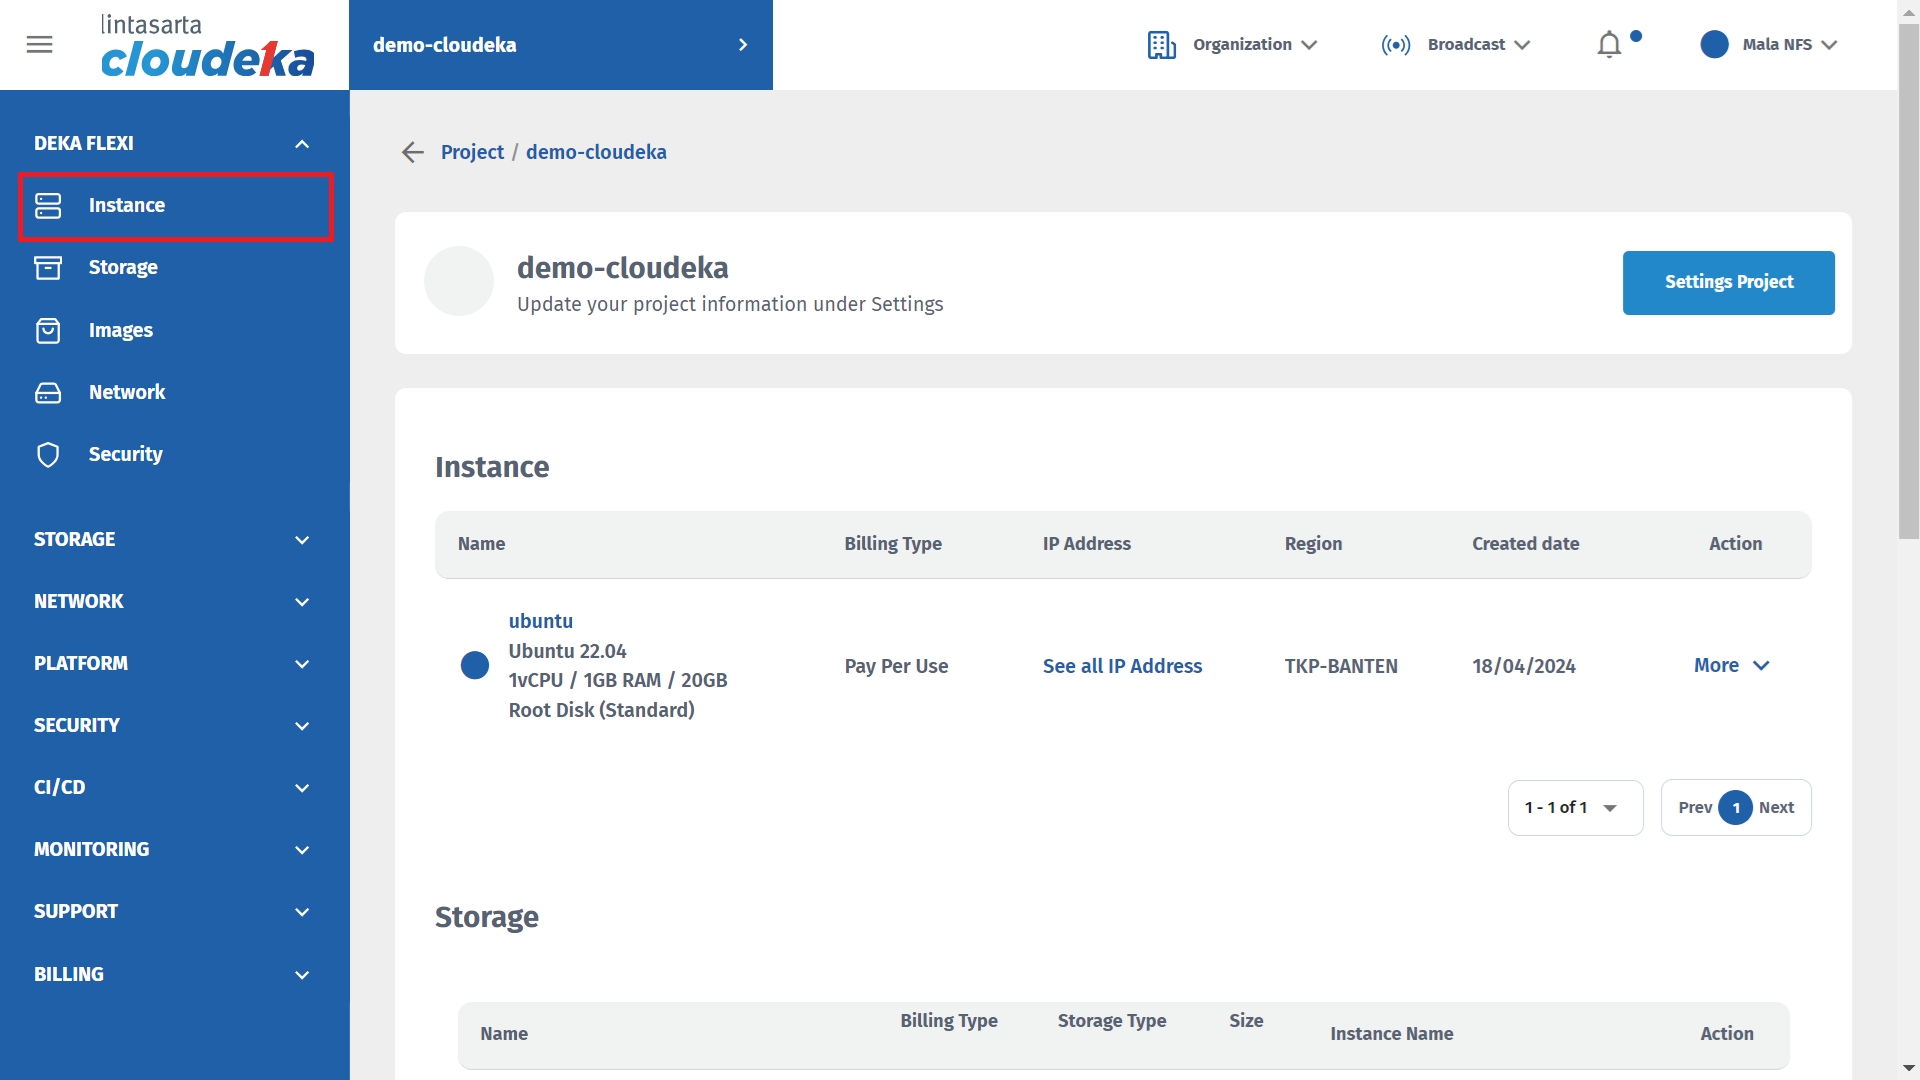Viewport: 1920px width, 1080px height.
Task: Click the Broadcast signal icon
Action: (x=1396, y=45)
